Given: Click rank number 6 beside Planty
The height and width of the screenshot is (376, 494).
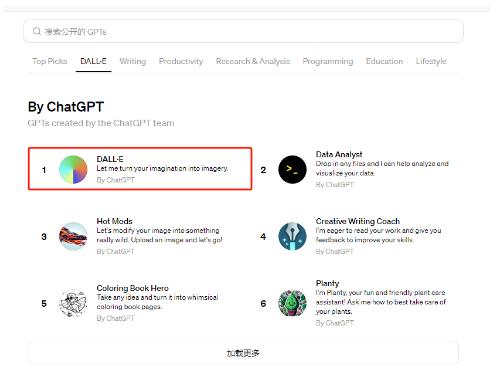Looking at the screenshot, I should click(x=263, y=304).
